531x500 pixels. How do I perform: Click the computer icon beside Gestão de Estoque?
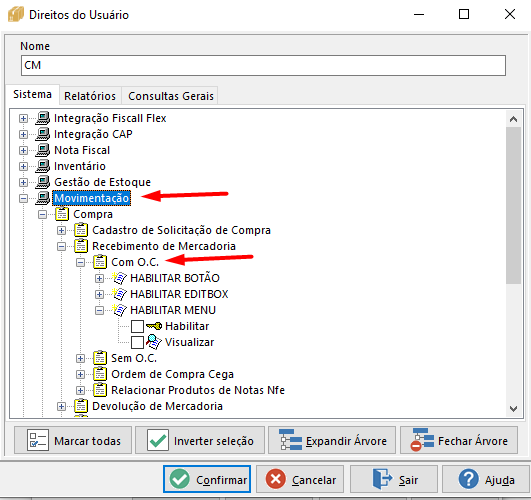pos(43,182)
